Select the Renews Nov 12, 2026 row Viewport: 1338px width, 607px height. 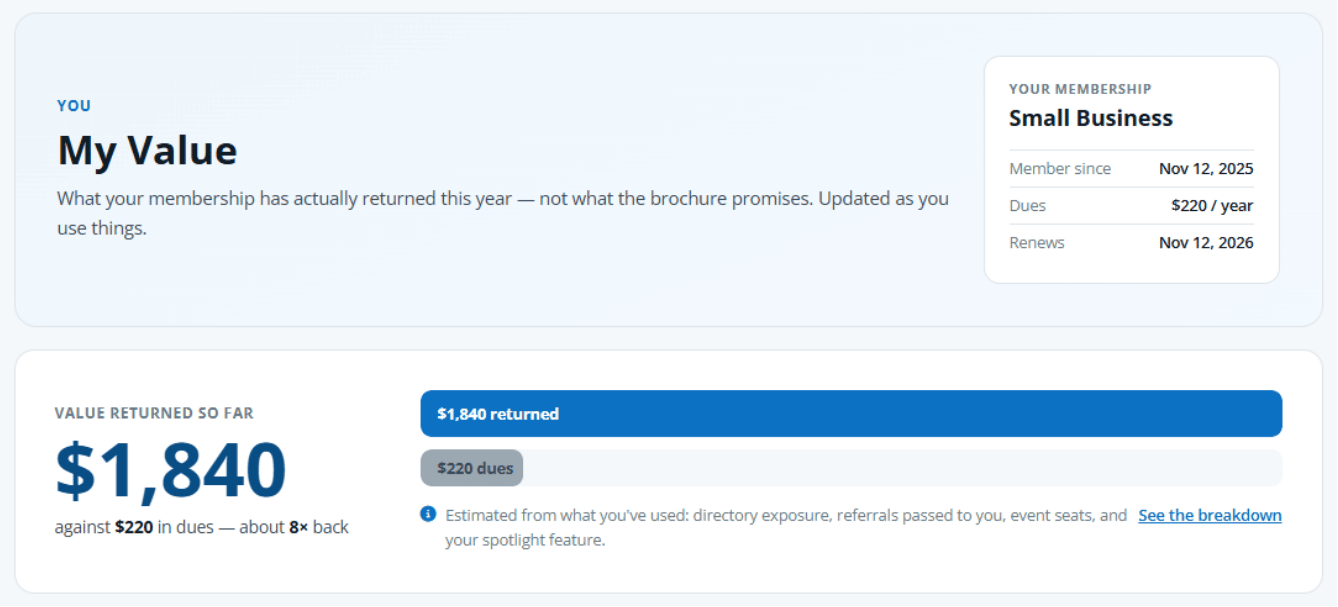(1131, 242)
